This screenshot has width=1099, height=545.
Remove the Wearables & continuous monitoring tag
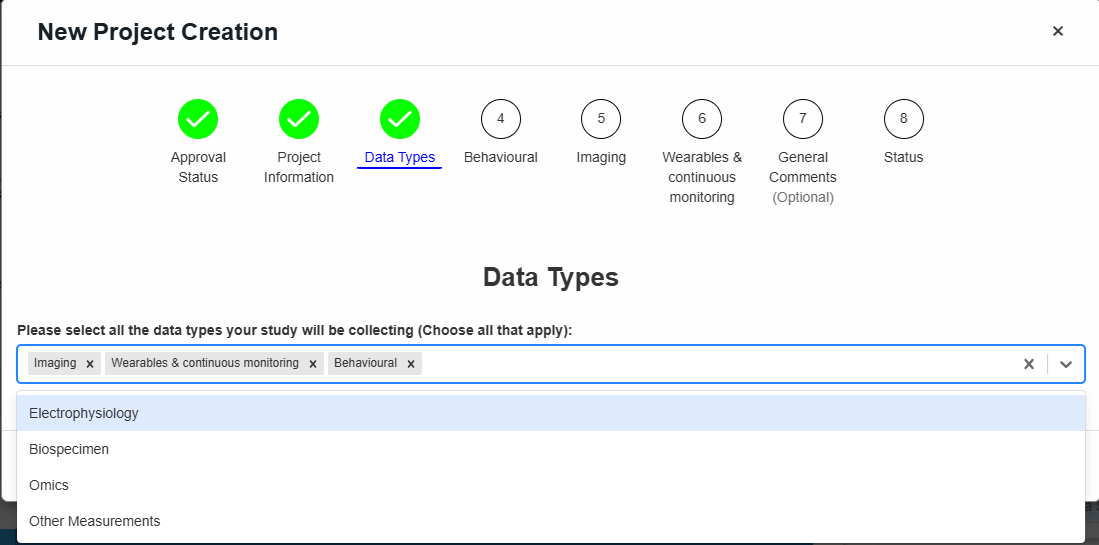coord(313,364)
